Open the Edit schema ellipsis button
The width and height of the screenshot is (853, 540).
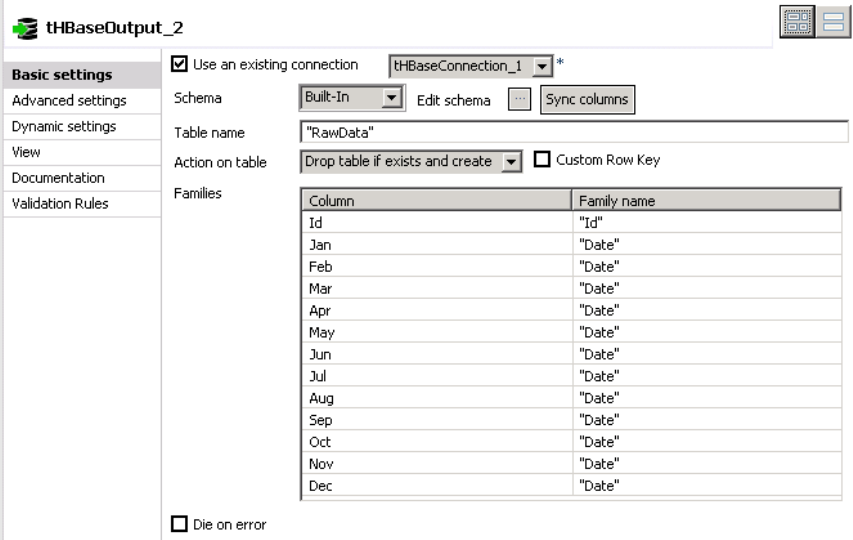520,100
